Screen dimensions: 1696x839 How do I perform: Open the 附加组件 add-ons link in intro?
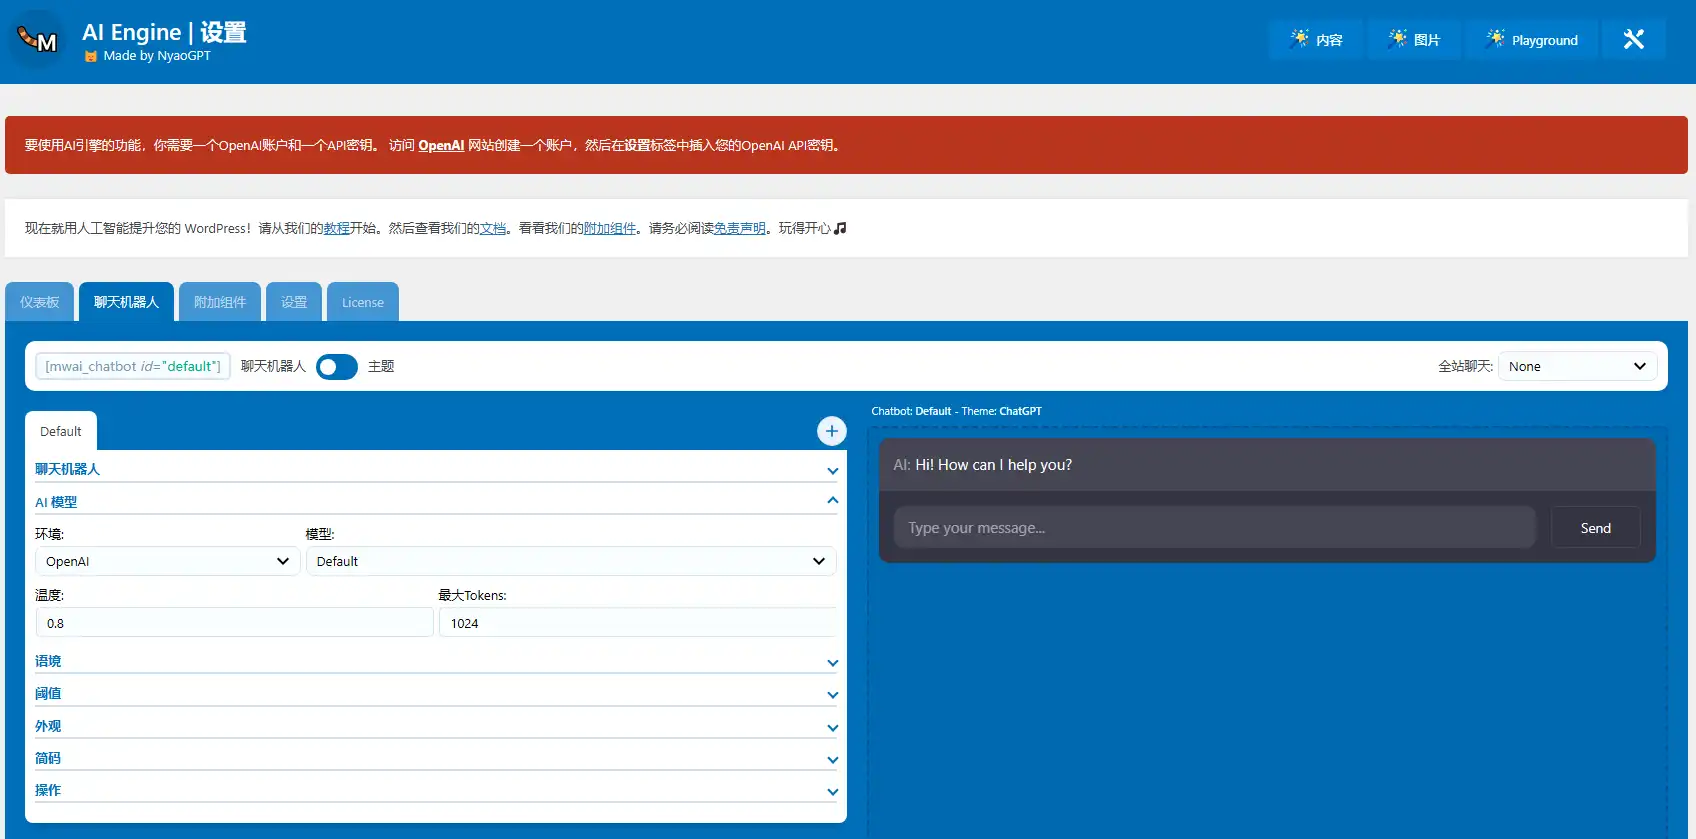click(610, 228)
